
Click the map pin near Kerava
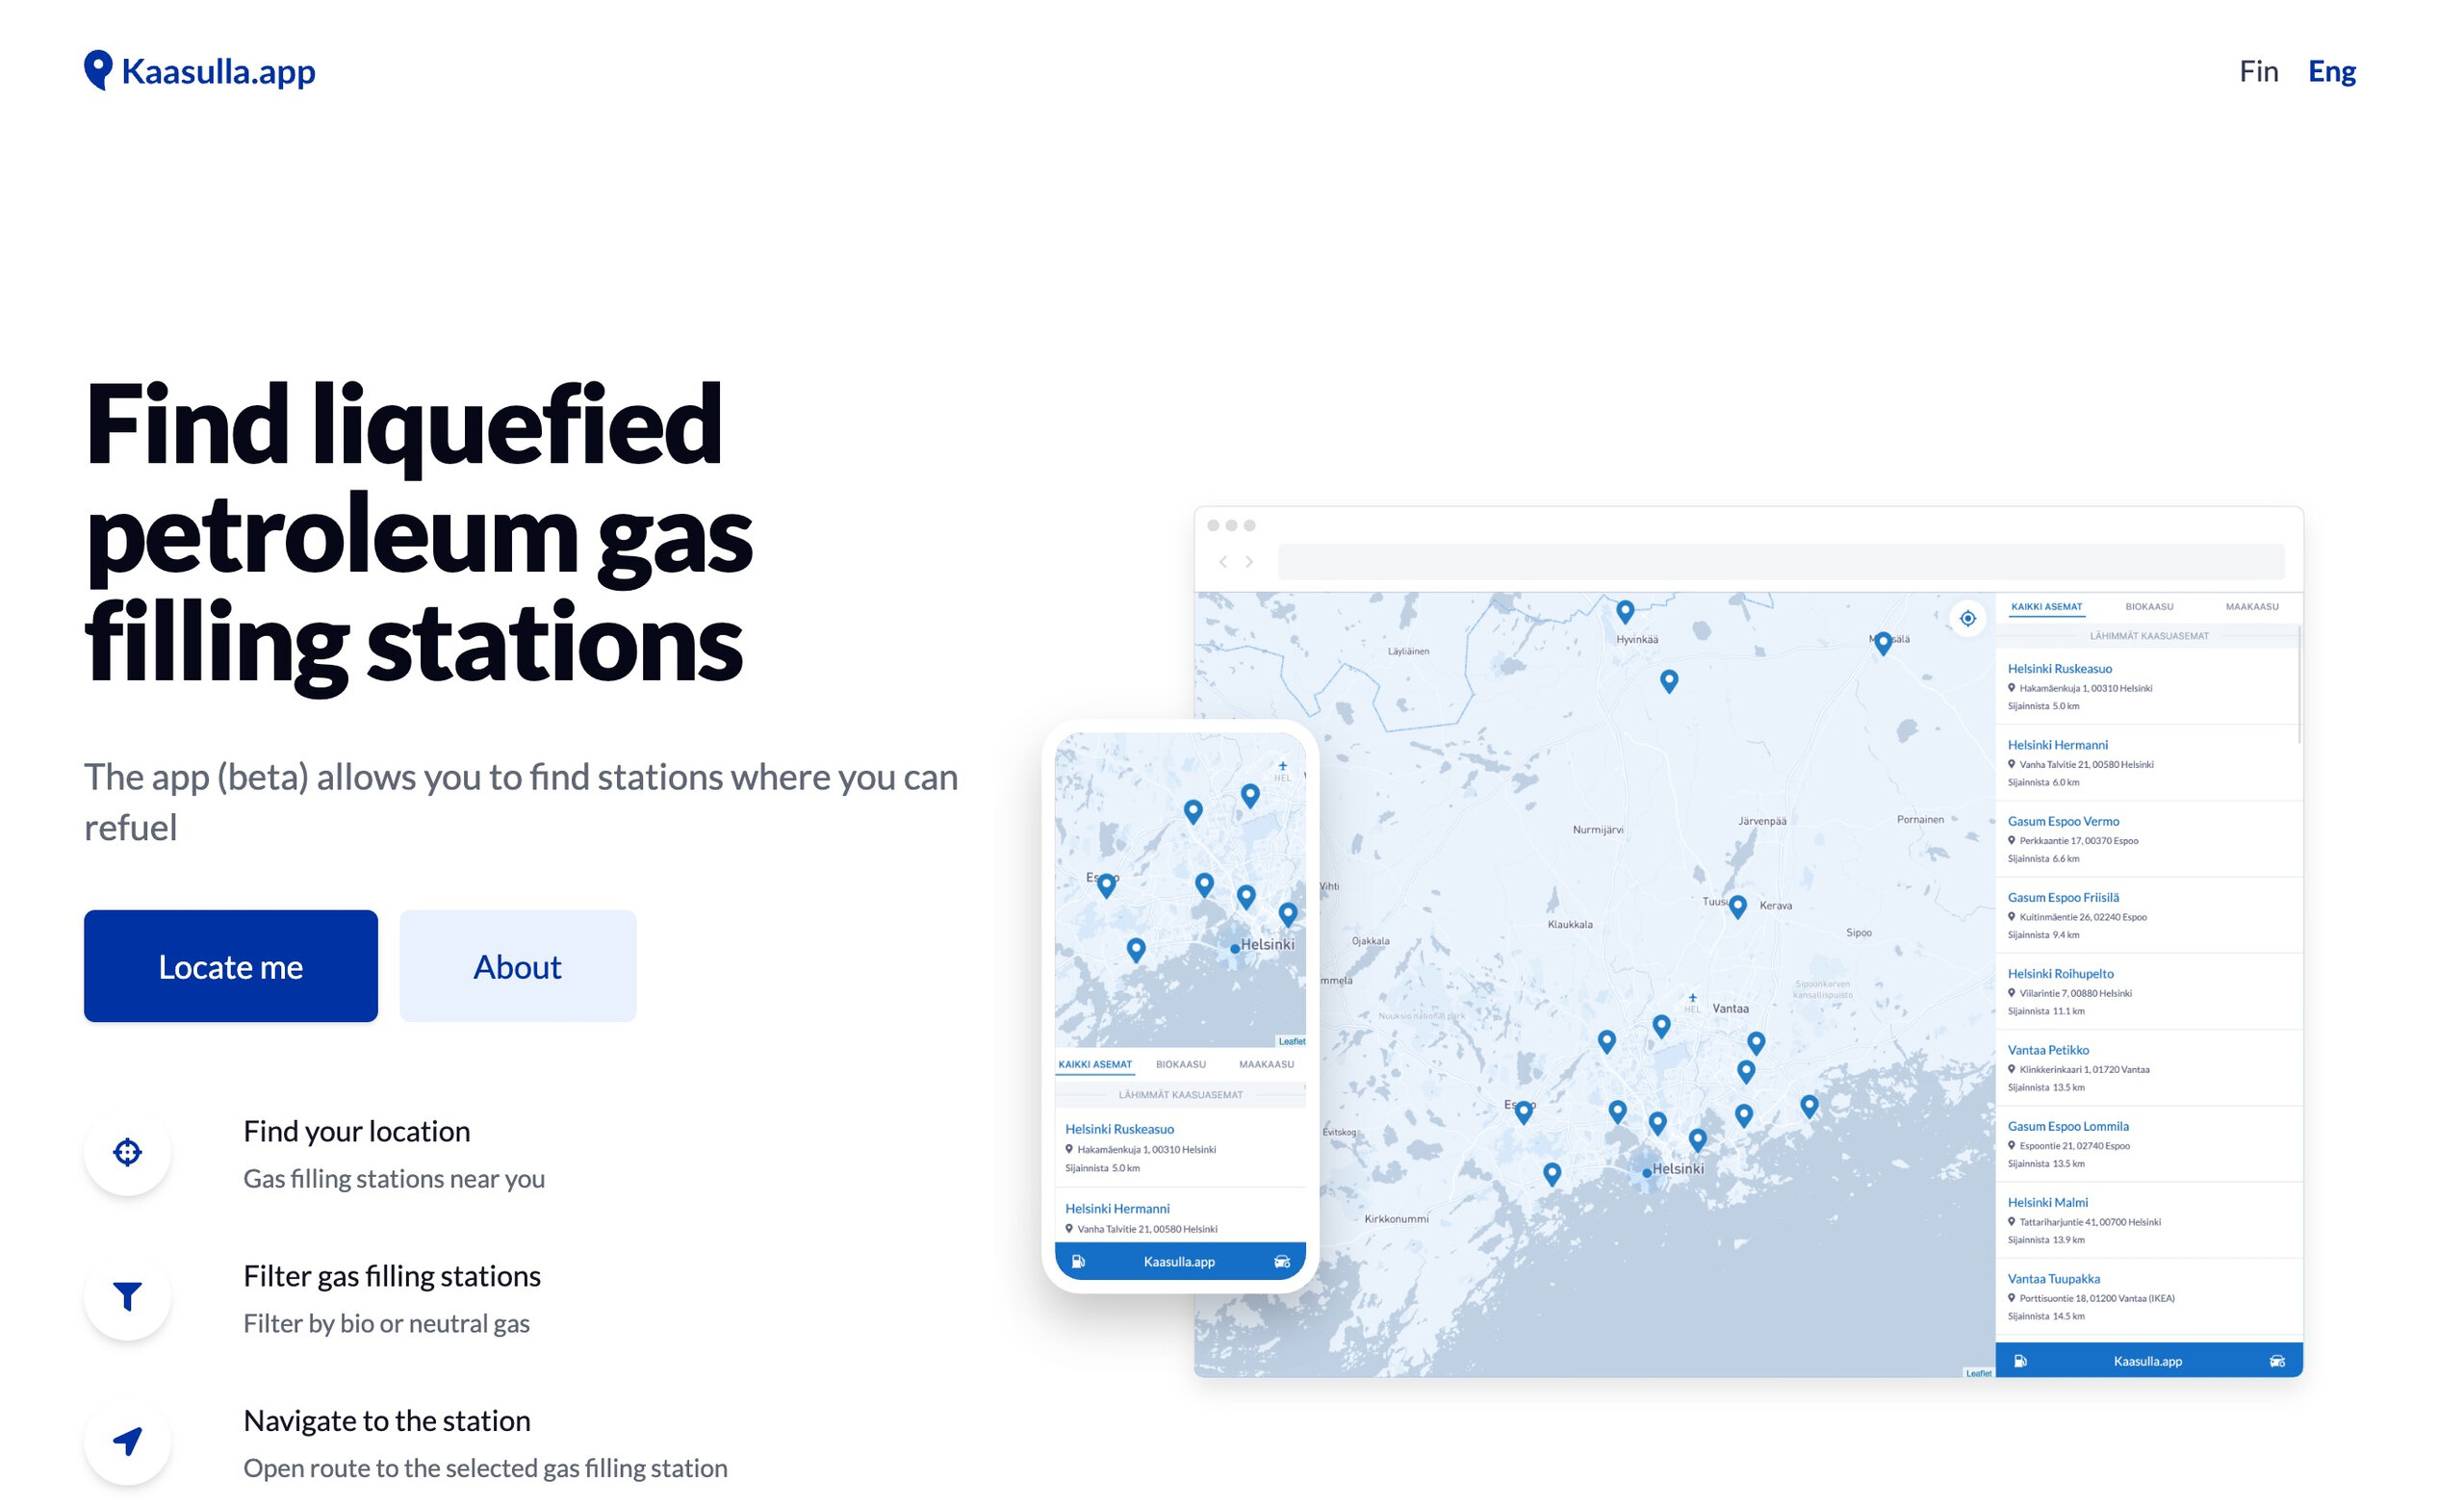[x=1738, y=907]
